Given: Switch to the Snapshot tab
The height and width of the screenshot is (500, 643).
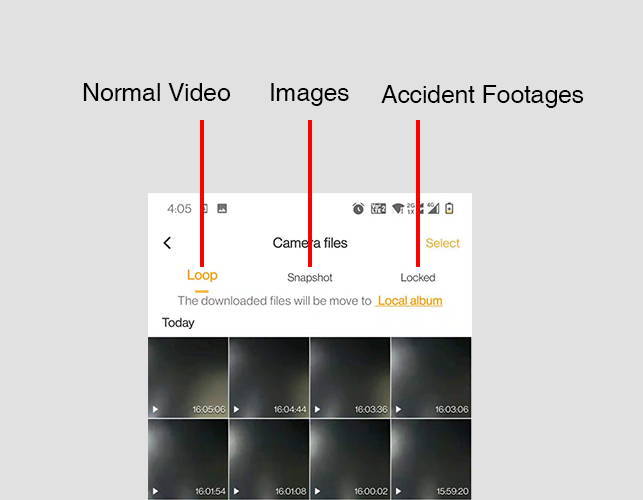Looking at the screenshot, I should [x=310, y=277].
